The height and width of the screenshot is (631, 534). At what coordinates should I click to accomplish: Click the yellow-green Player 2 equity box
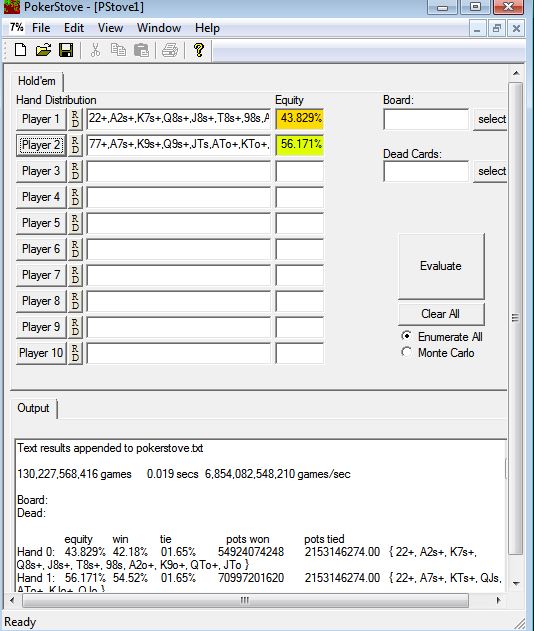[300, 144]
